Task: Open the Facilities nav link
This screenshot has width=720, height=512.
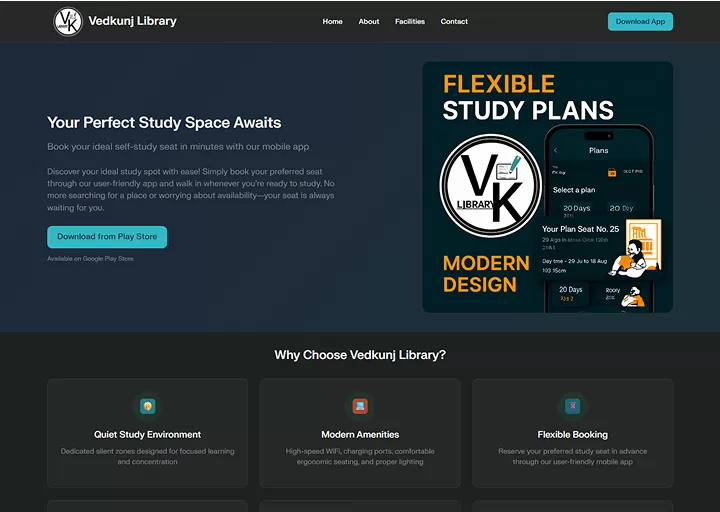Action: coord(410,22)
